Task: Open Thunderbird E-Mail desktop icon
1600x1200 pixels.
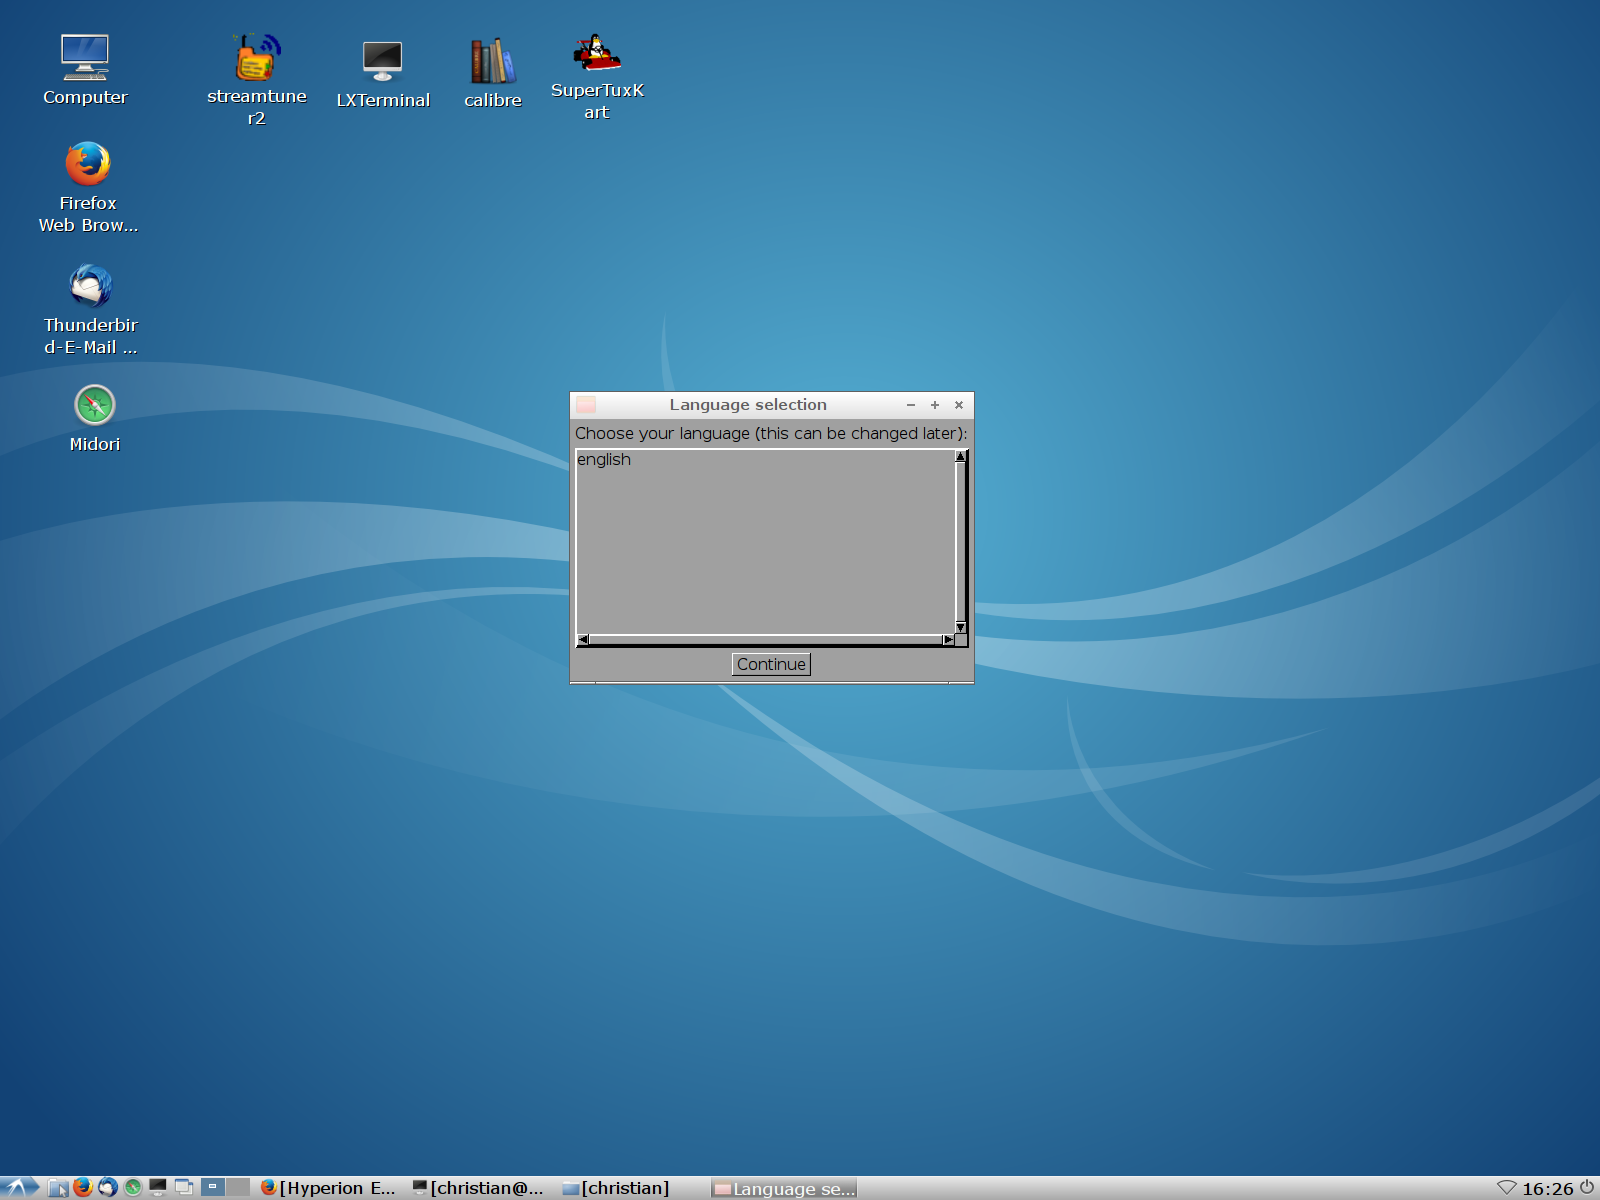Action: [x=90, y=287]
